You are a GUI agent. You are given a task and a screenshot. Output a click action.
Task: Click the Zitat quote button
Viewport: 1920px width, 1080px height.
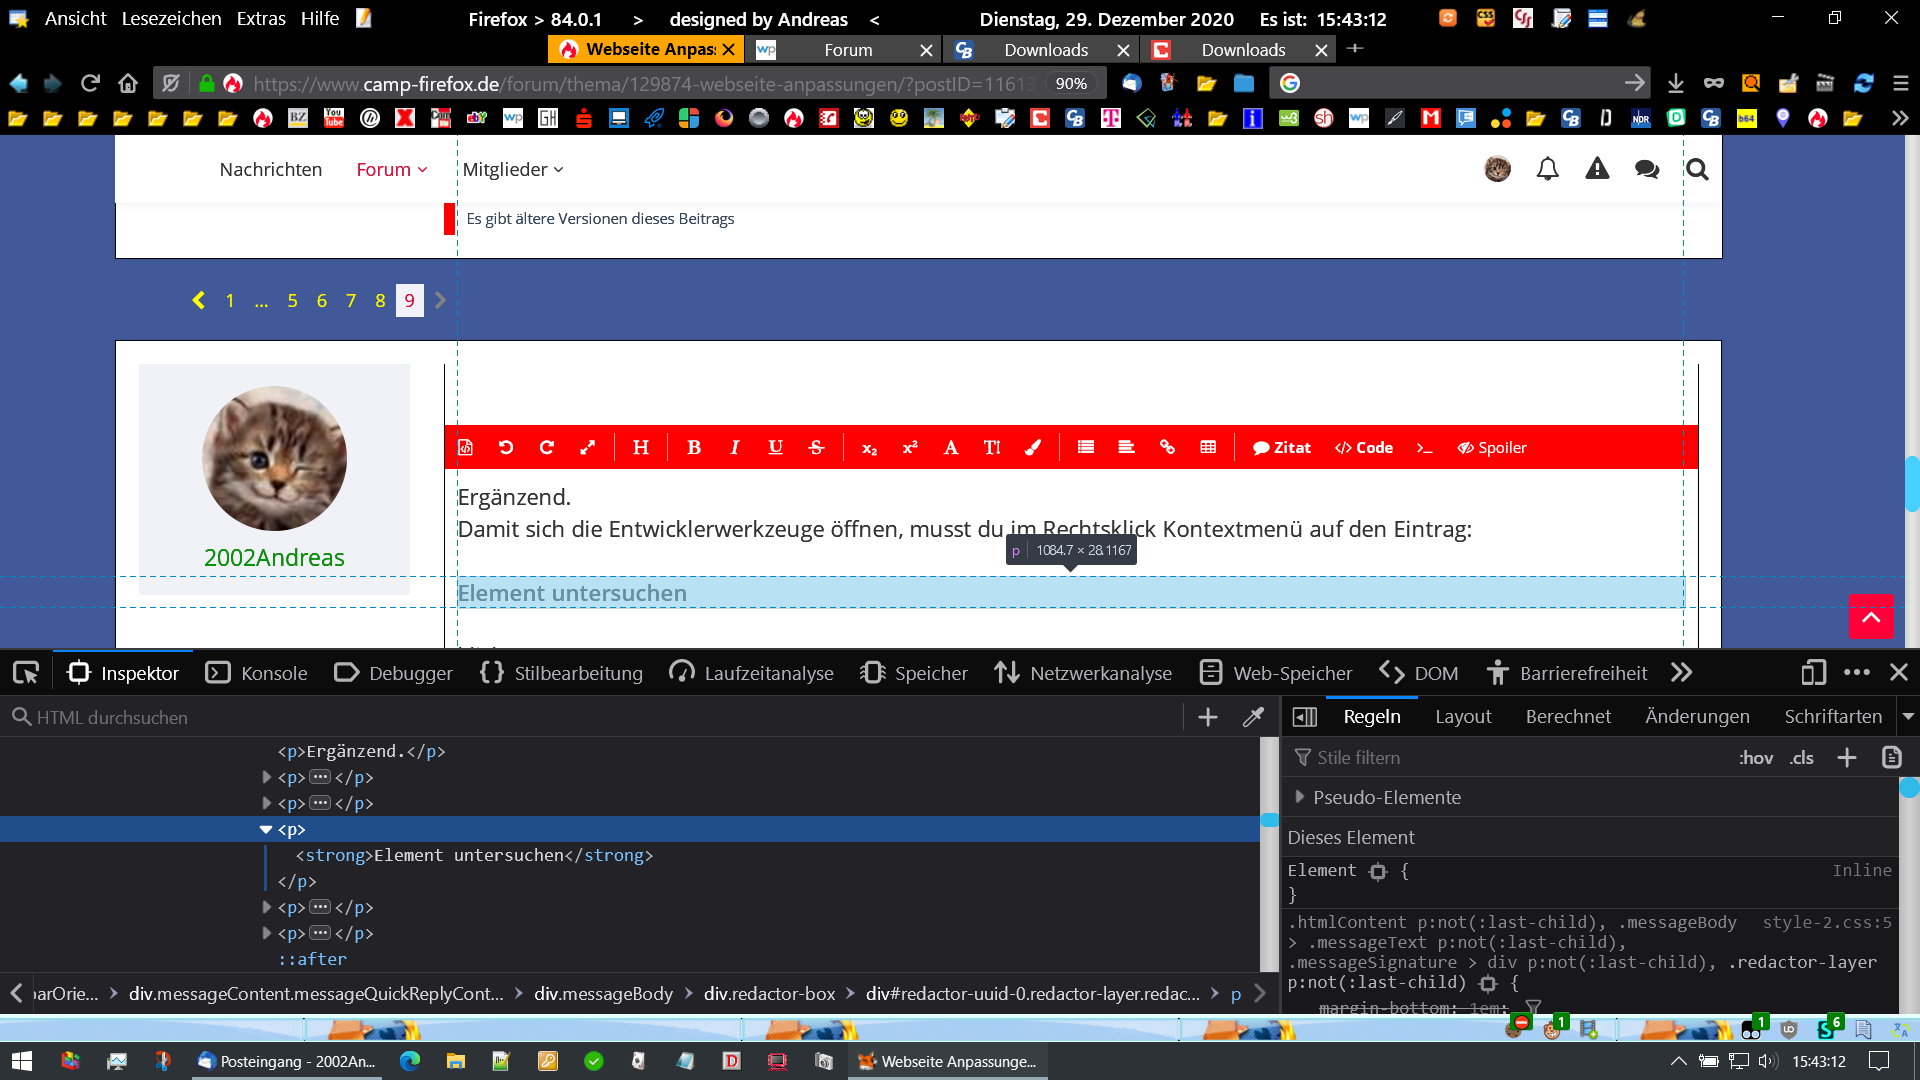tap(1281, 447)
